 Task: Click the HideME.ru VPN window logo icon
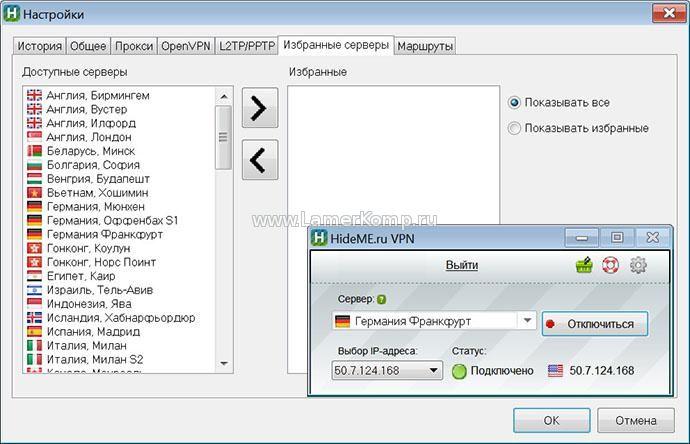pos(319,238)
